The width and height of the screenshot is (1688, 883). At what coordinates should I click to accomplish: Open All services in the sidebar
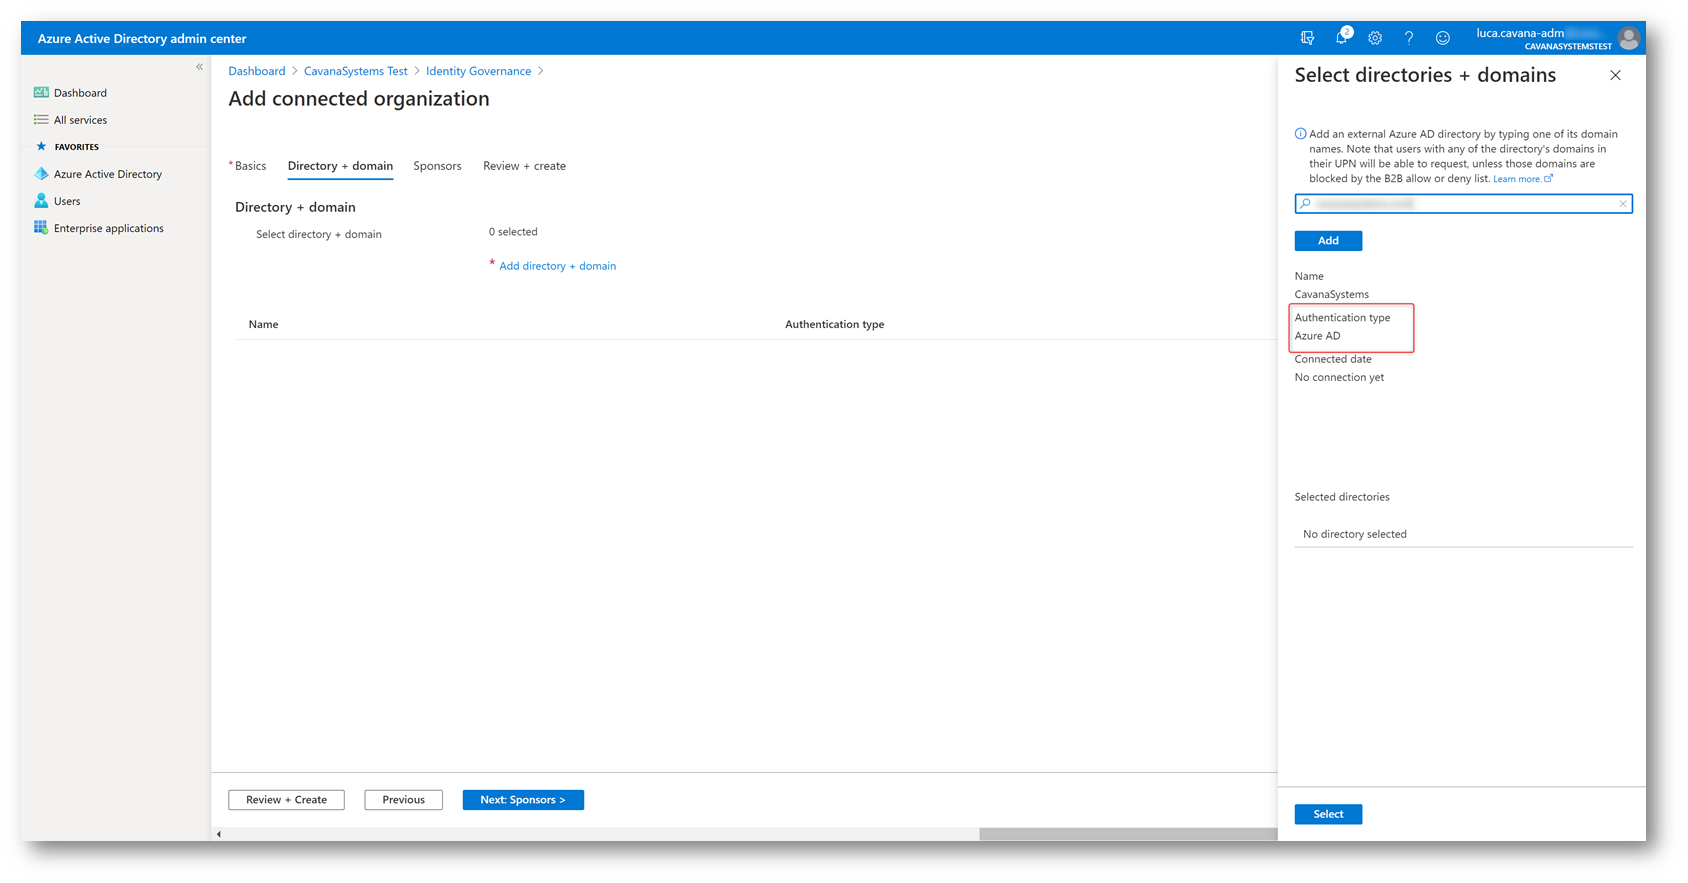pyautogui.click(x=80, y=120)
